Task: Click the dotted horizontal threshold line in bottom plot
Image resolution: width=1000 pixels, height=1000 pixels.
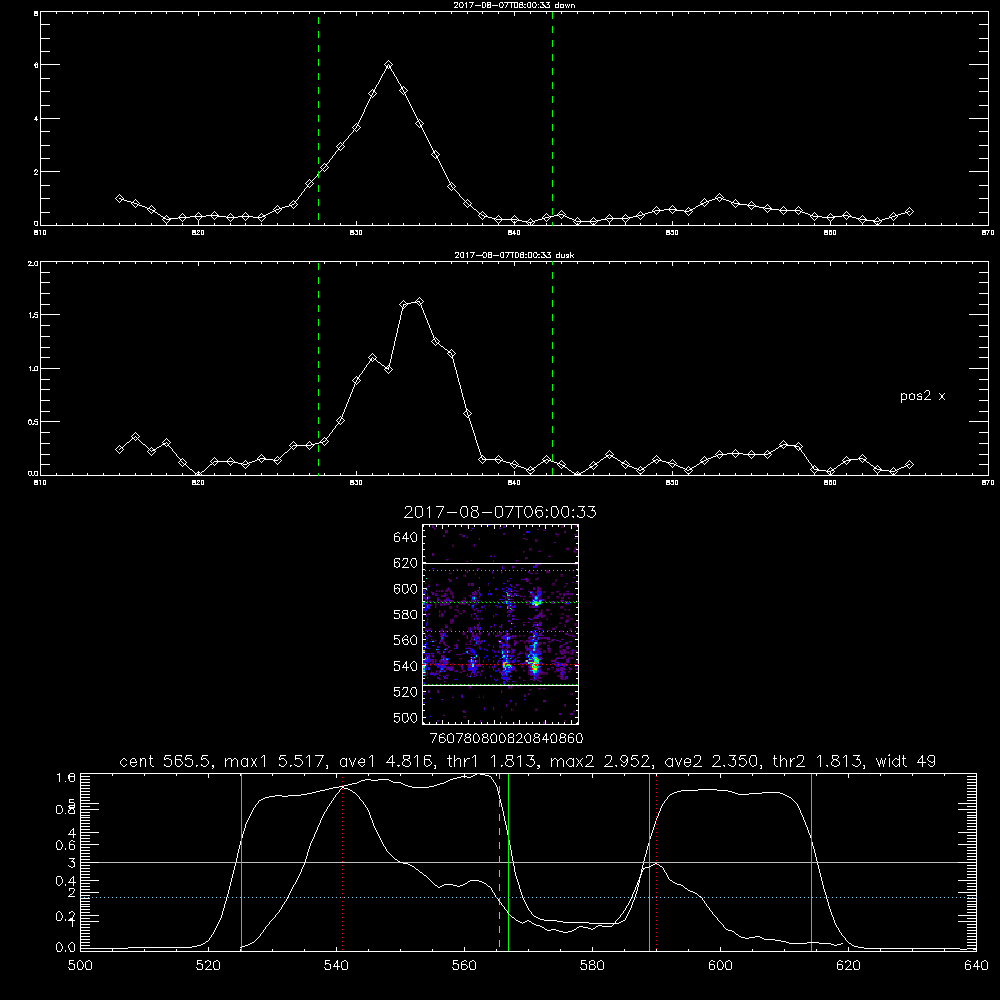Action: tap(528, 897)
